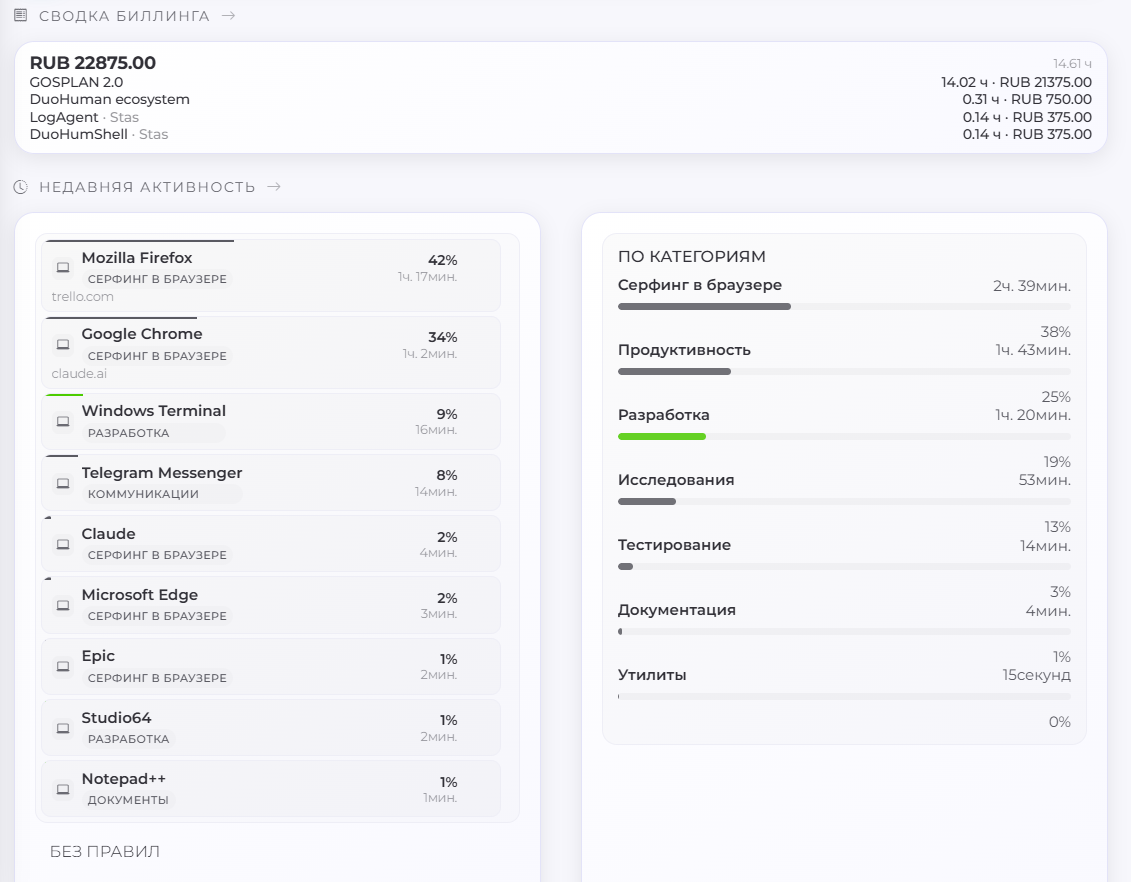Open the Windows Terminal activity entry
This screenshot has width=1131, height=882.
pos(270,421)
